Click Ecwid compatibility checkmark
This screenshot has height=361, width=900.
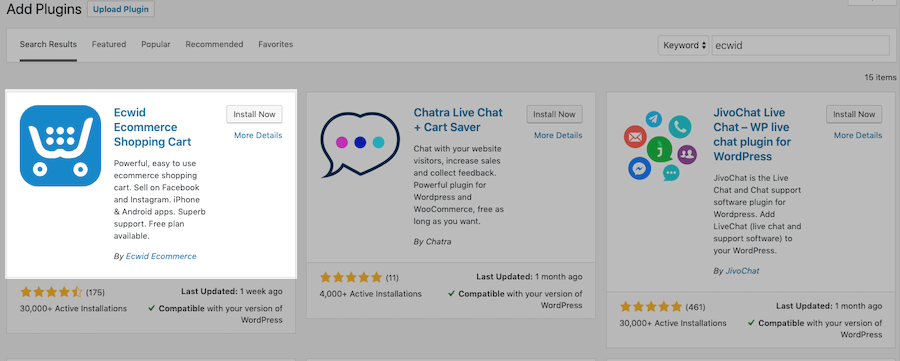[x=152, y=308]
